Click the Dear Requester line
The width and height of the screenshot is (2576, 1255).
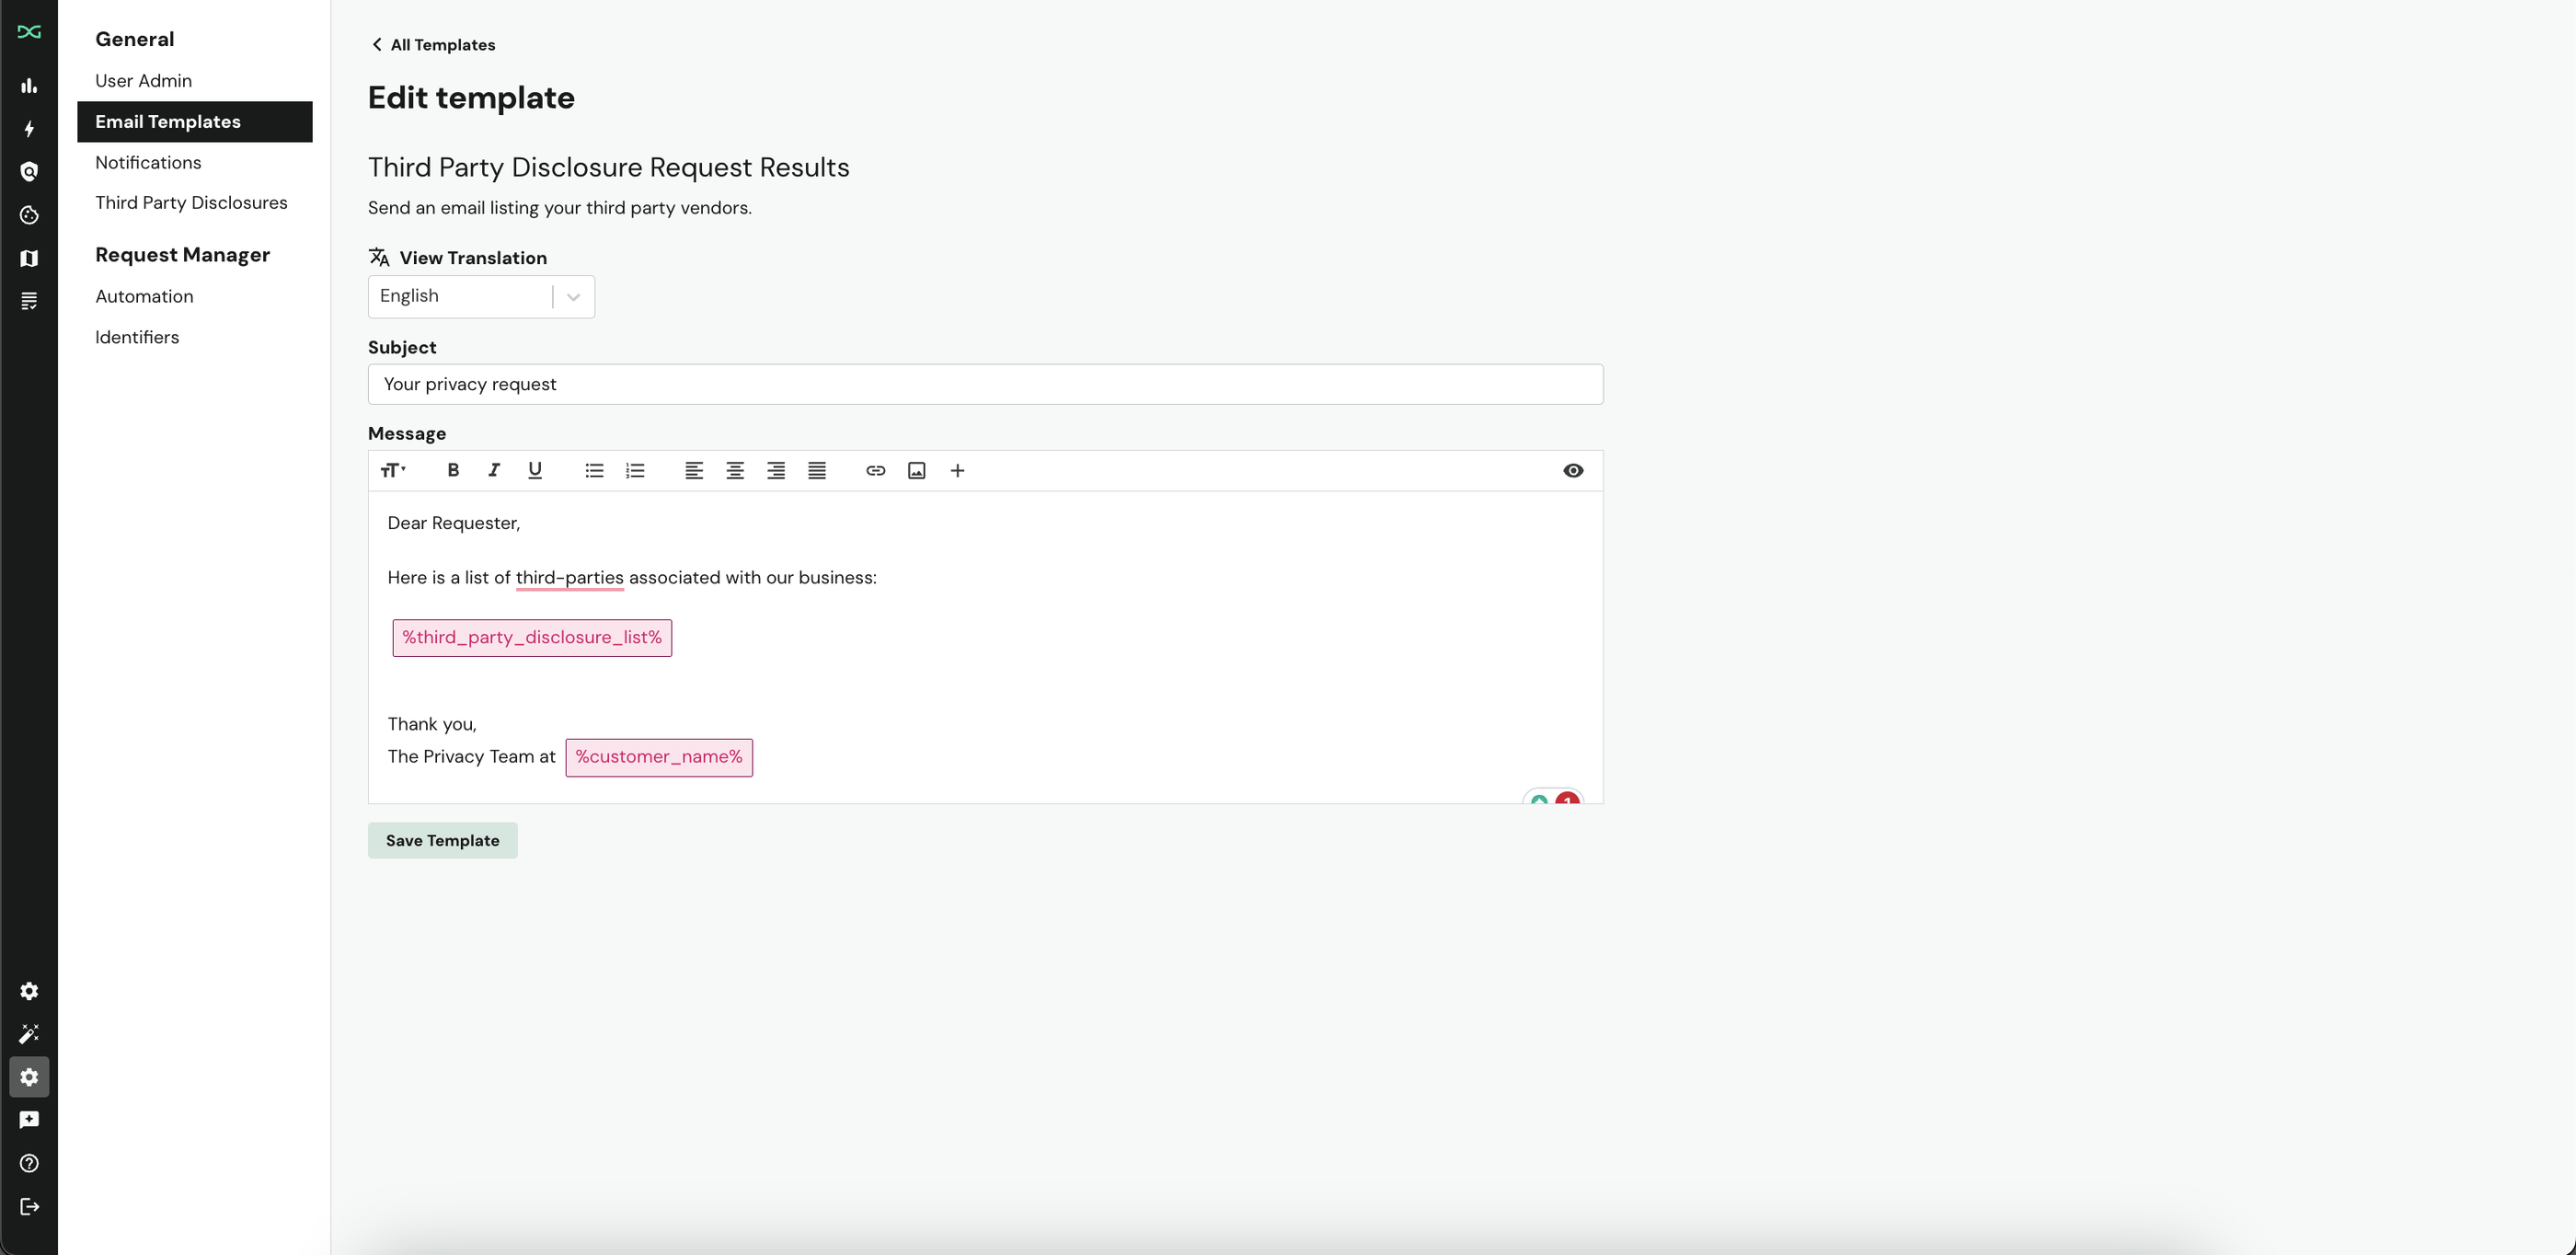(x=454, y=523)
